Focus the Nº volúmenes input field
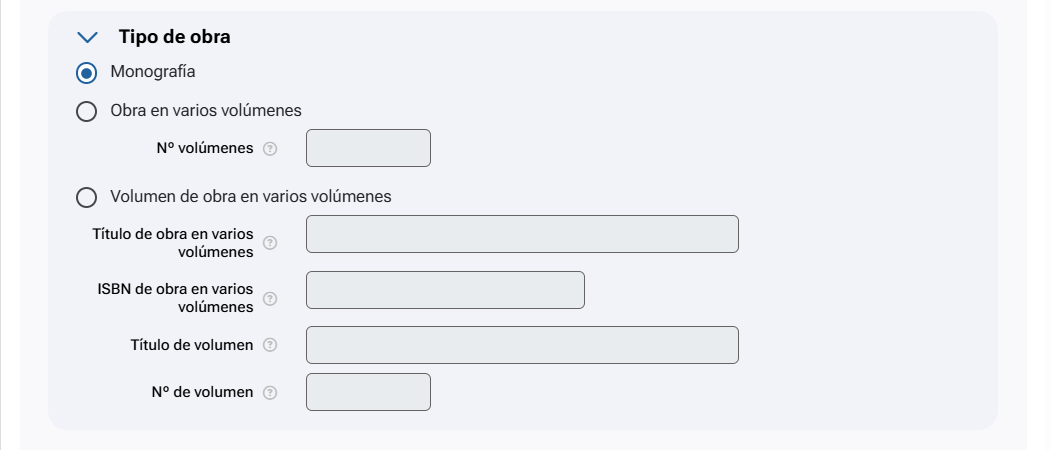The height and width of the screenshot is (450, 1050). (368, 148)
